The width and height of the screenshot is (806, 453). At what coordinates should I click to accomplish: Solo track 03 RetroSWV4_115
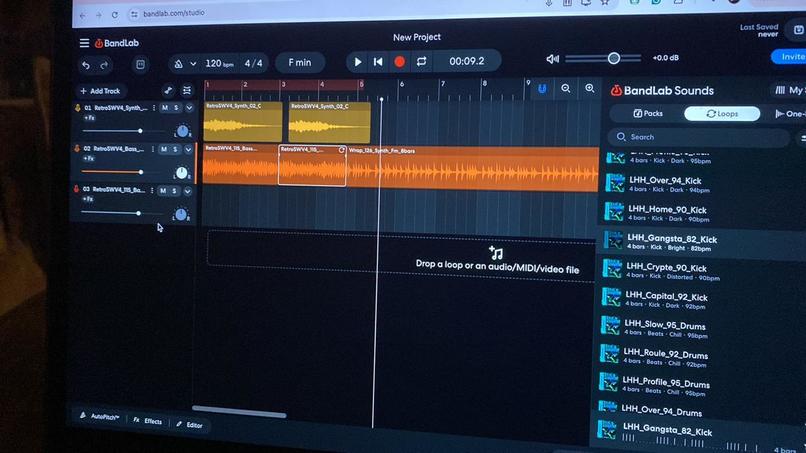[x=174, y=191]
